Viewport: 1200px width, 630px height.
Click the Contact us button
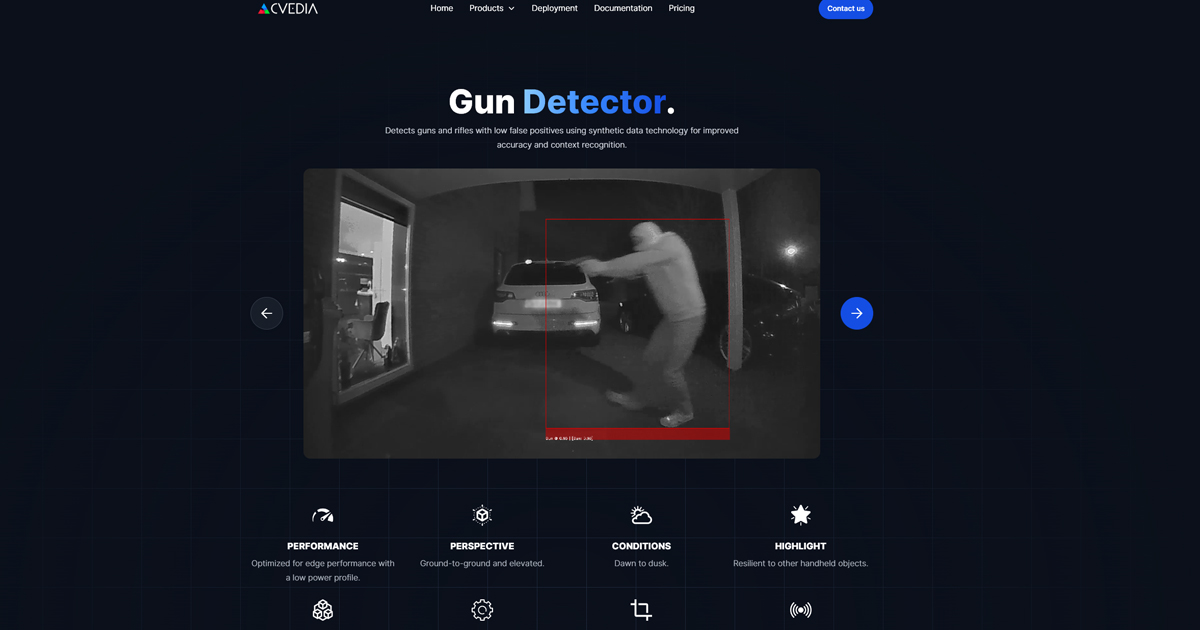coord(845,9)
